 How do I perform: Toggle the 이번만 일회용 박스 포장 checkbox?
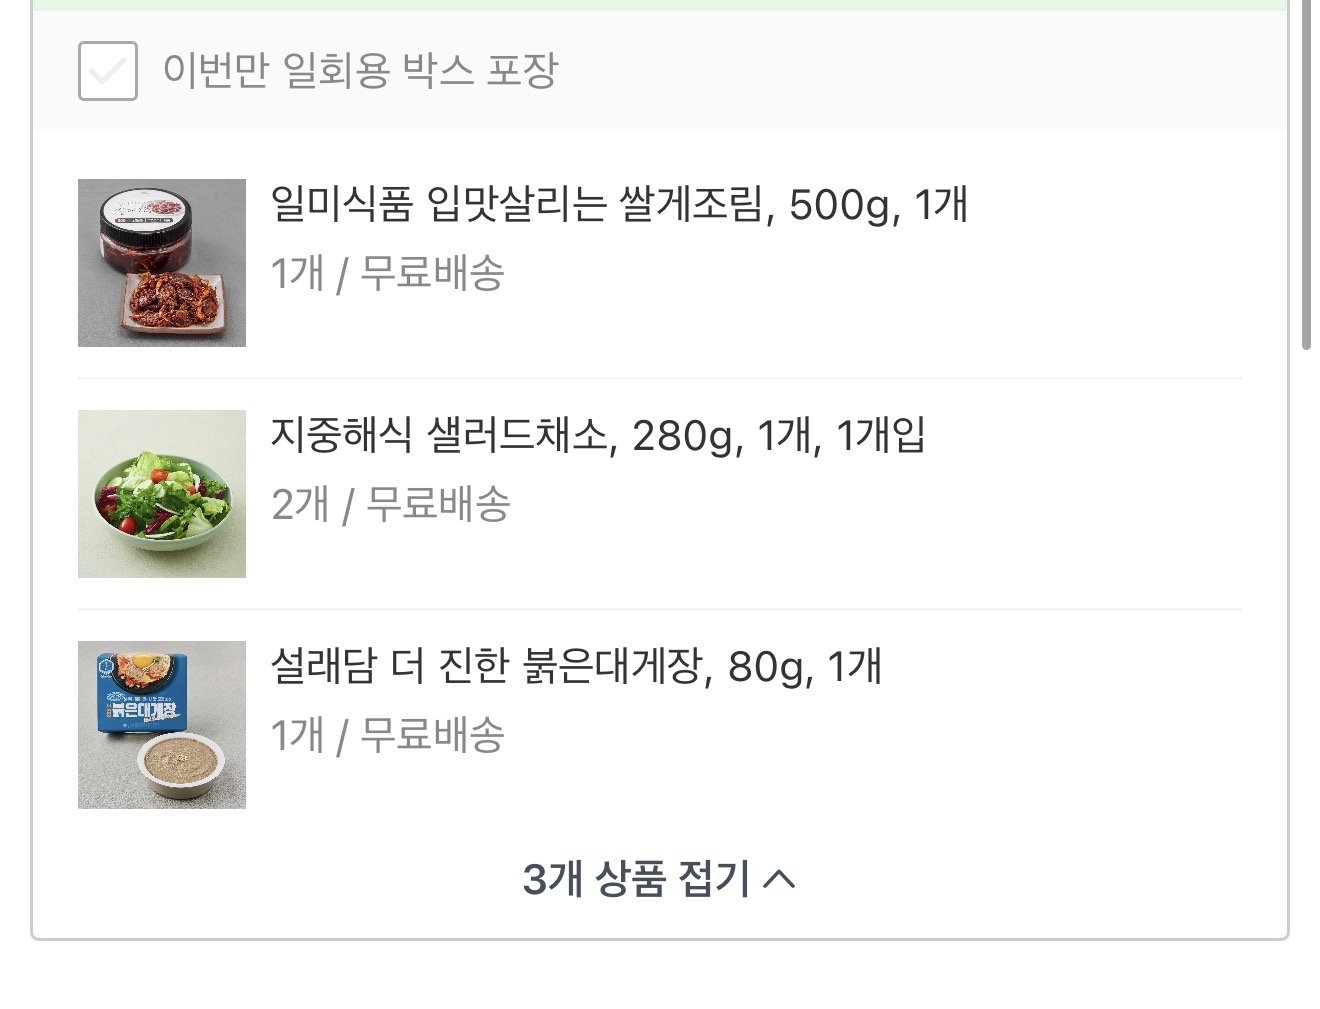click(108, 71)
